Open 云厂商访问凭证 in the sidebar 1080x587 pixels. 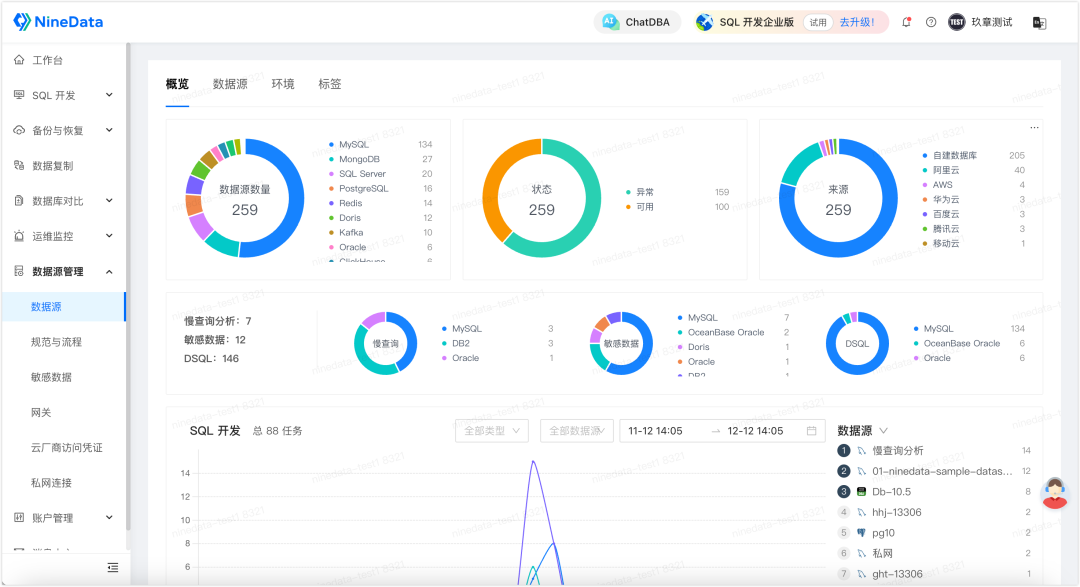(x=66, y=447)
